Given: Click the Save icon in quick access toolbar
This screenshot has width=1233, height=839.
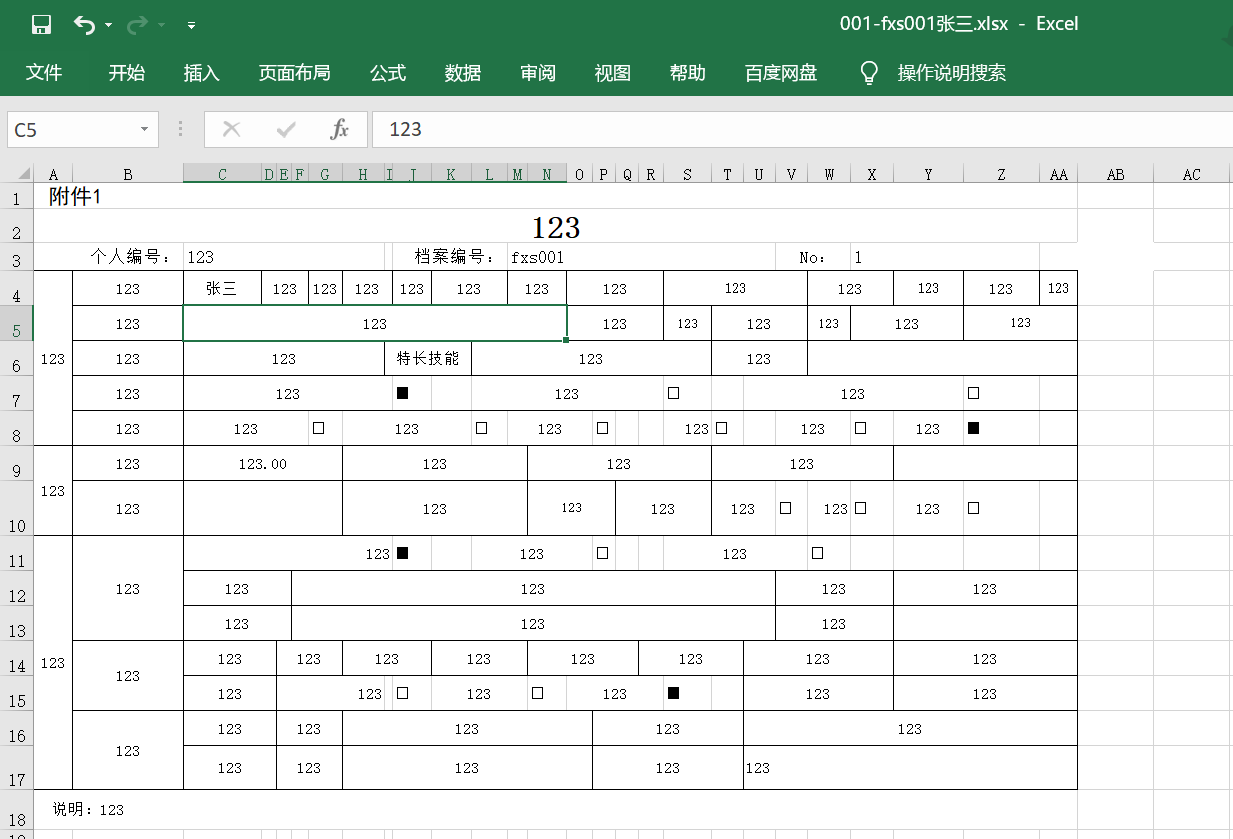Looking at the screenshot, I should coord(41,25).
